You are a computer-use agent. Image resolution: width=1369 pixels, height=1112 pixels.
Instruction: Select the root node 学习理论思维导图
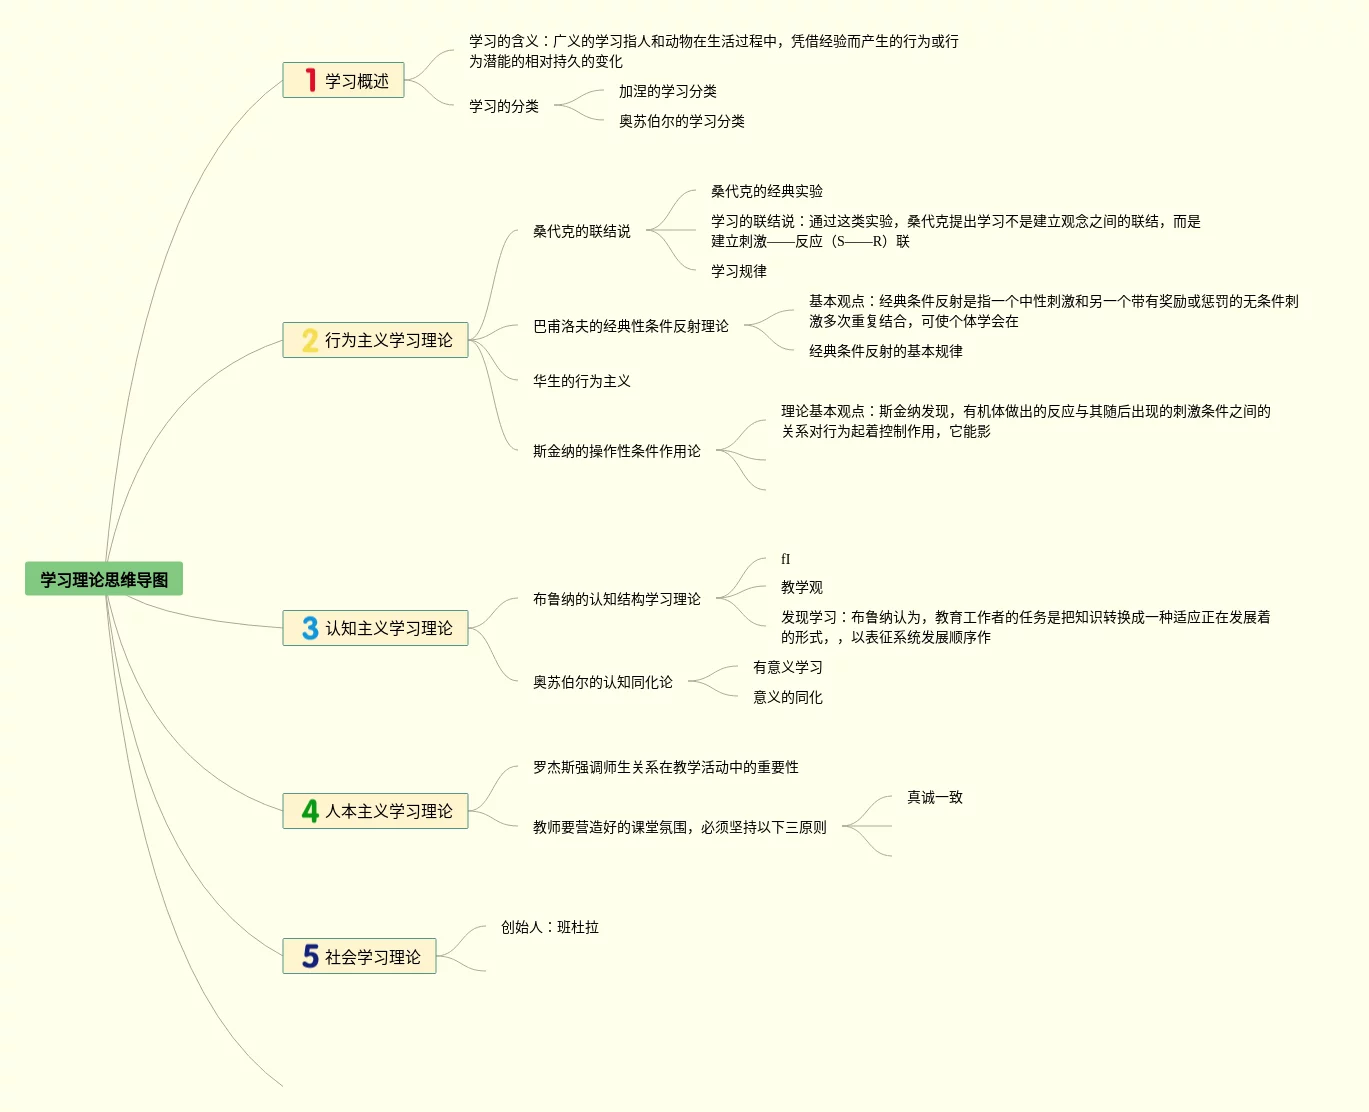coord(104,579)
